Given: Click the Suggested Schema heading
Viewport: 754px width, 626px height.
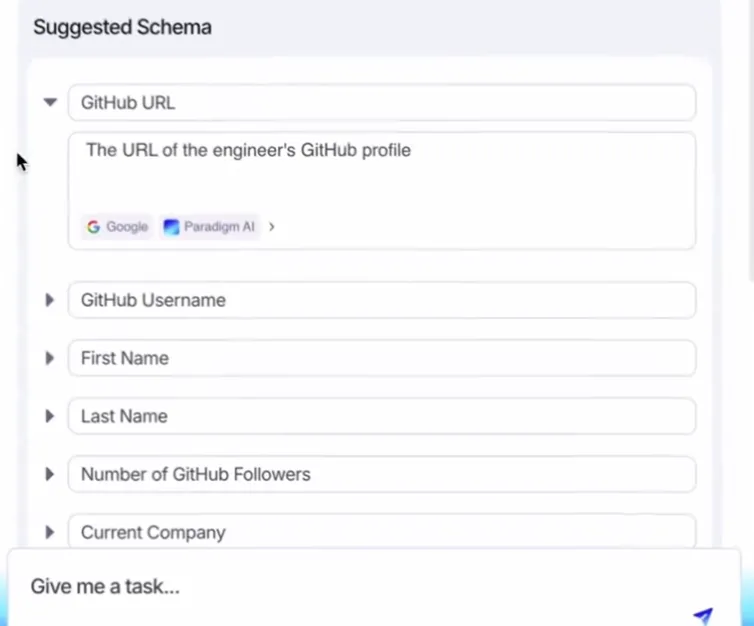Looking at the screenshot, I should 122,27.
